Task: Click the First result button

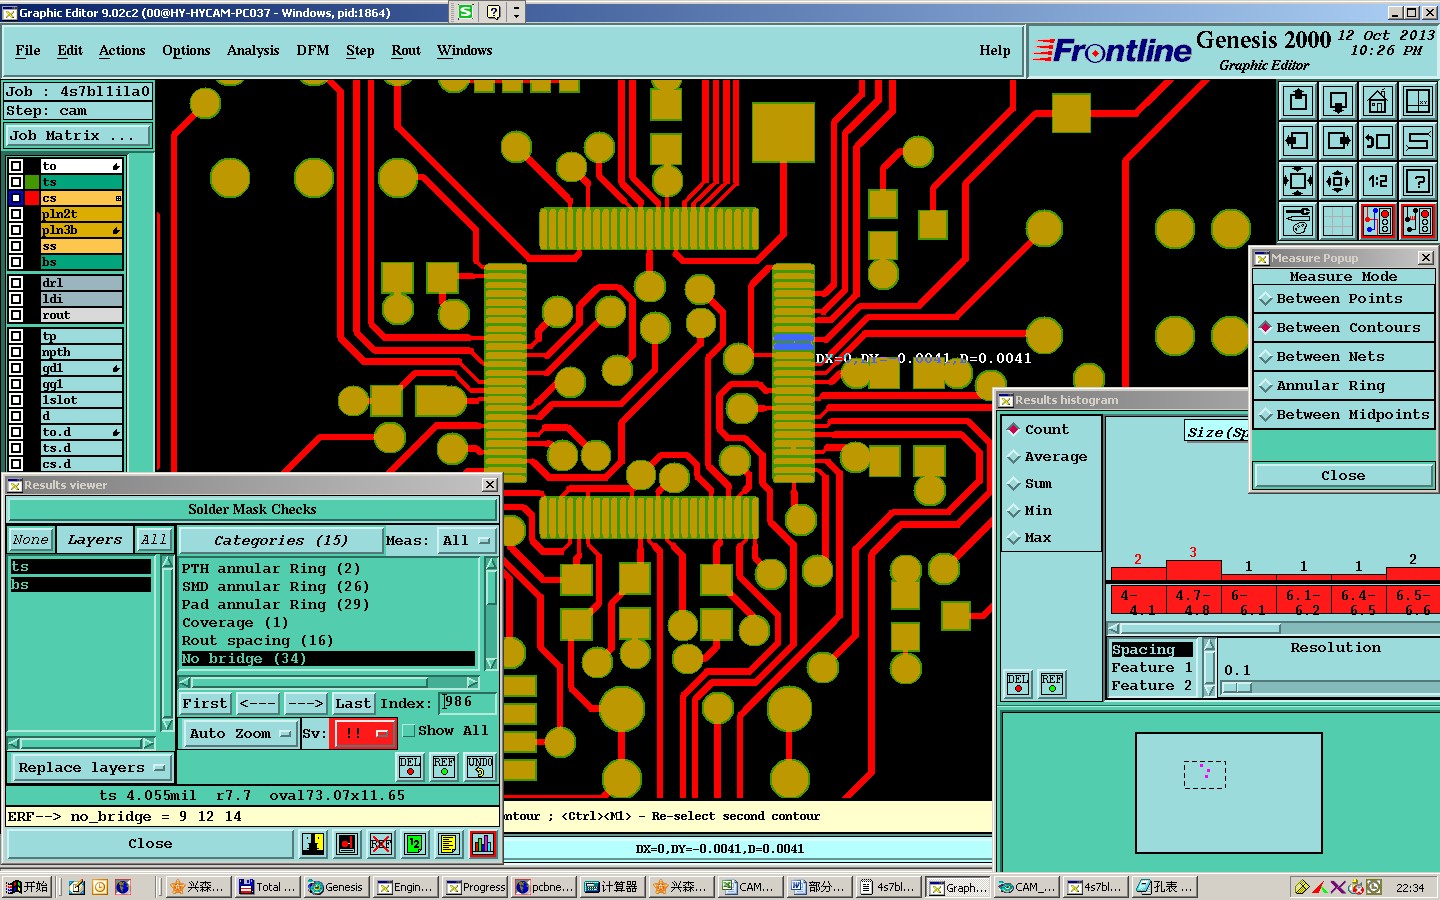Action: (205, 704)
